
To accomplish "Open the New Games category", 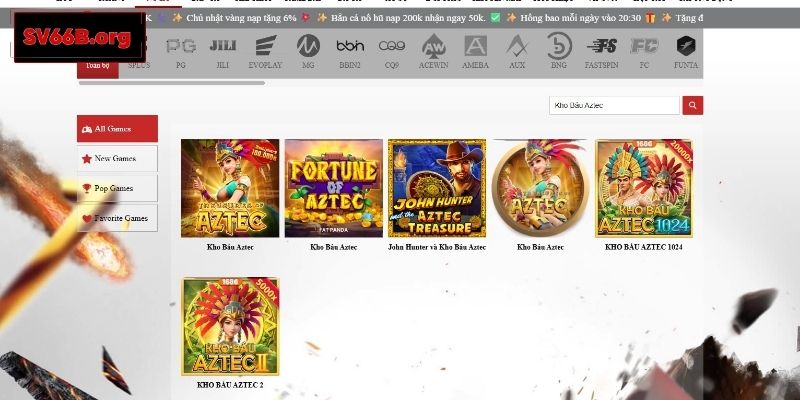I will click(117, 158).
